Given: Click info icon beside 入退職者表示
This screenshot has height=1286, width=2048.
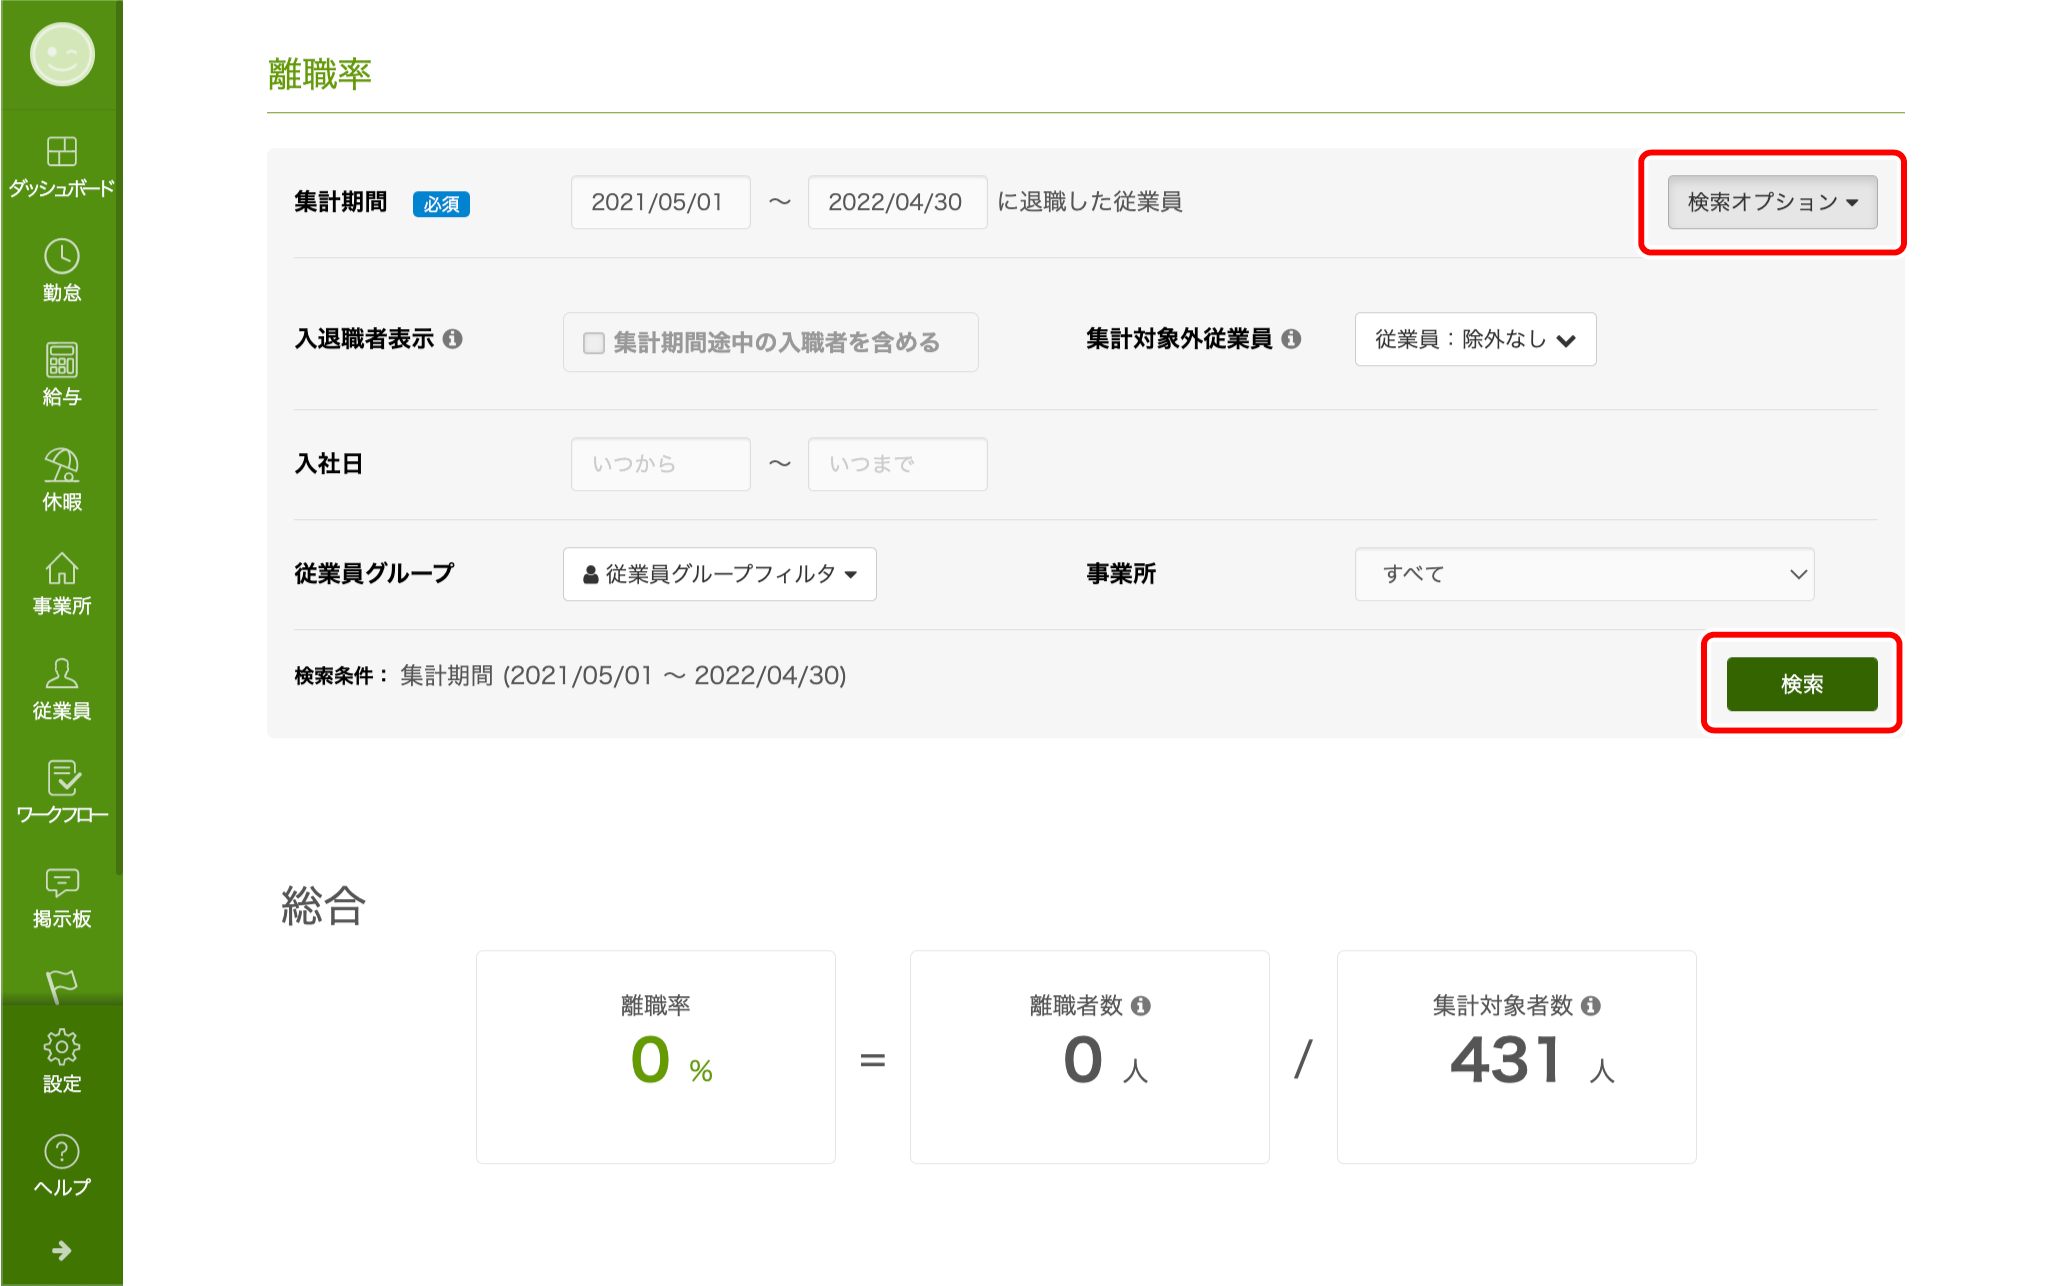Looking at the screenshot, I should [x=453, y=339].
